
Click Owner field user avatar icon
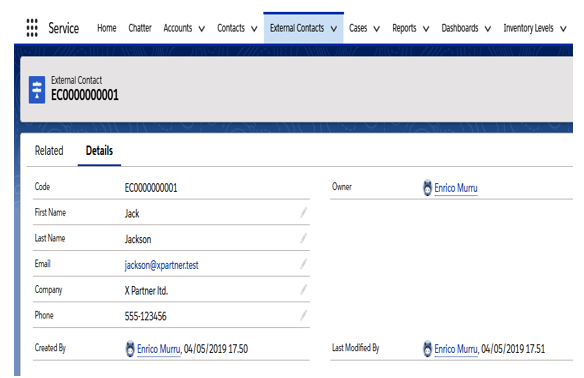coord(427,188)
